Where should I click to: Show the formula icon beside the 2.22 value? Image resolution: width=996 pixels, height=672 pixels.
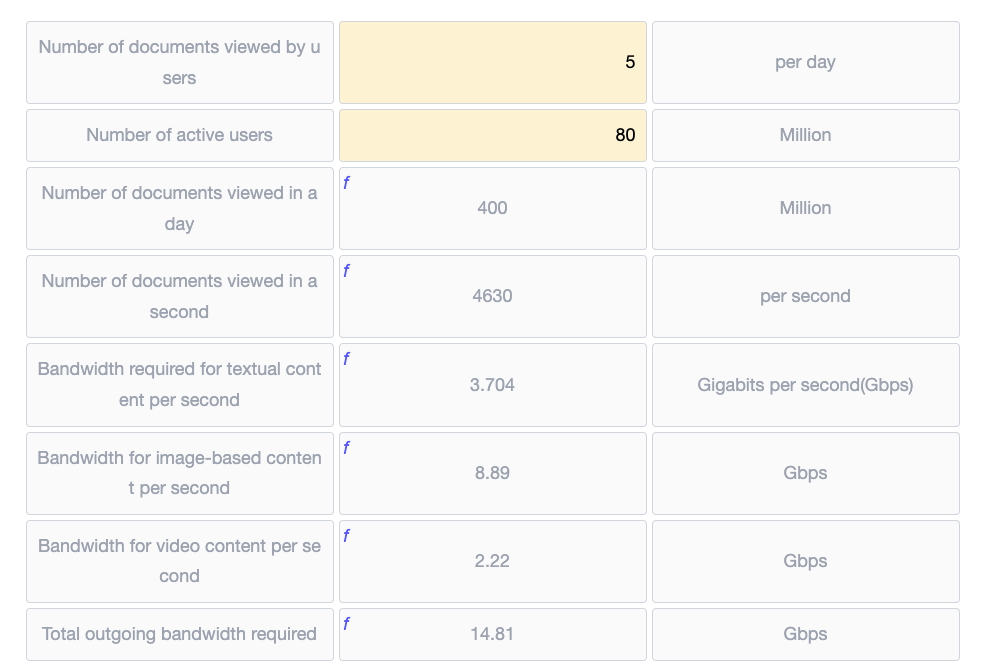click(x=346, y=535)
